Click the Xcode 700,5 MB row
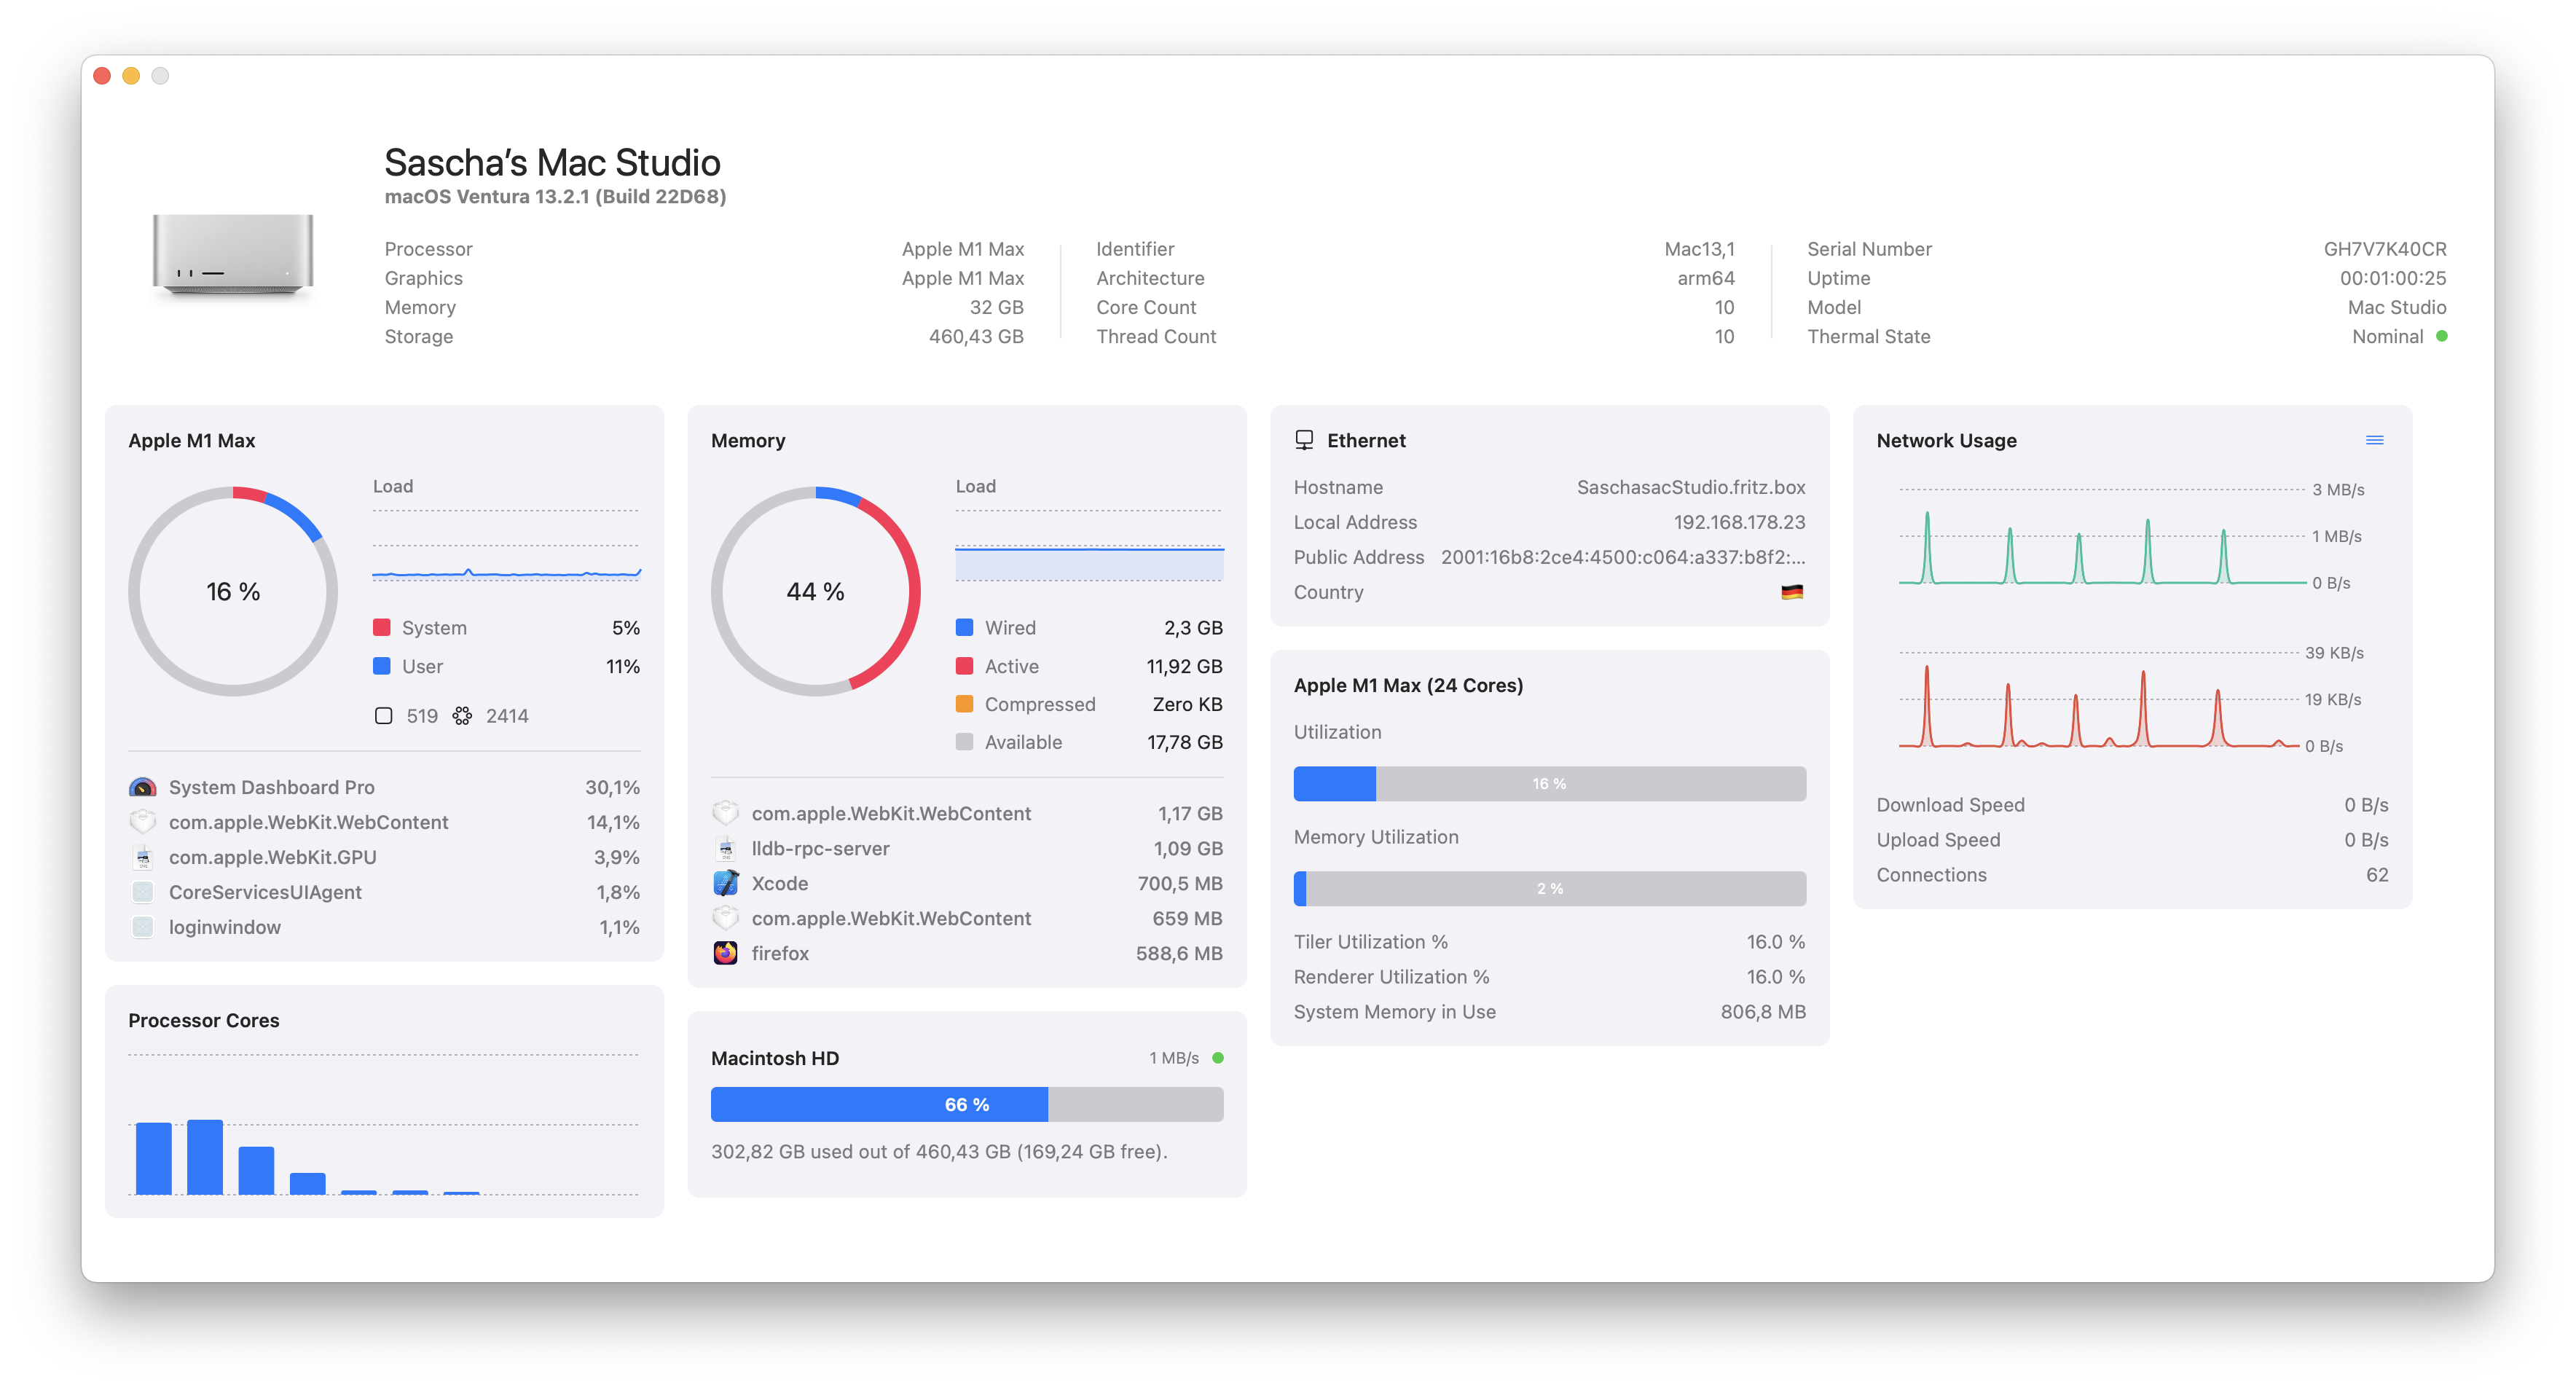The image size is (2576, 1390). tap(967, 883)
